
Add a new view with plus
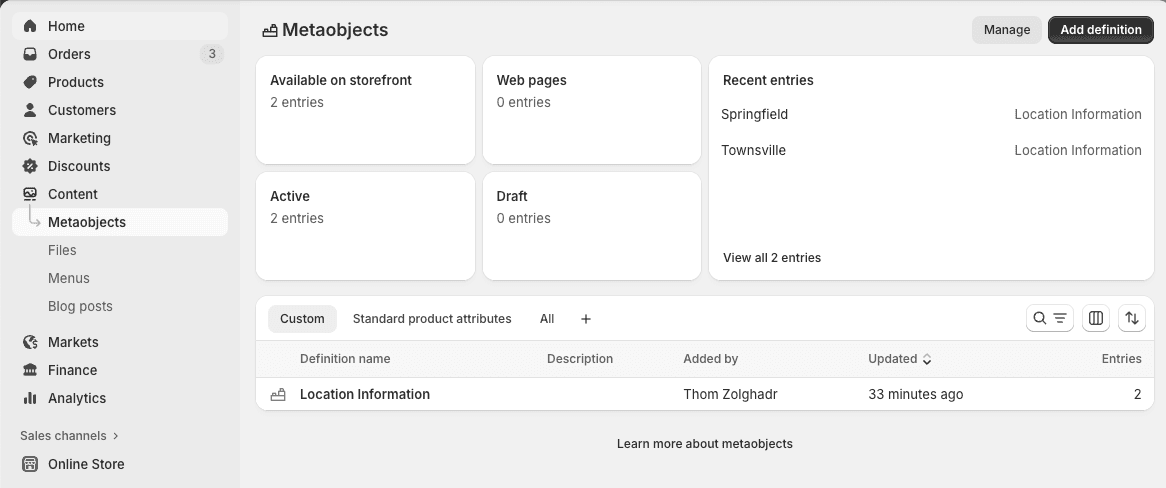click(586, 319)
